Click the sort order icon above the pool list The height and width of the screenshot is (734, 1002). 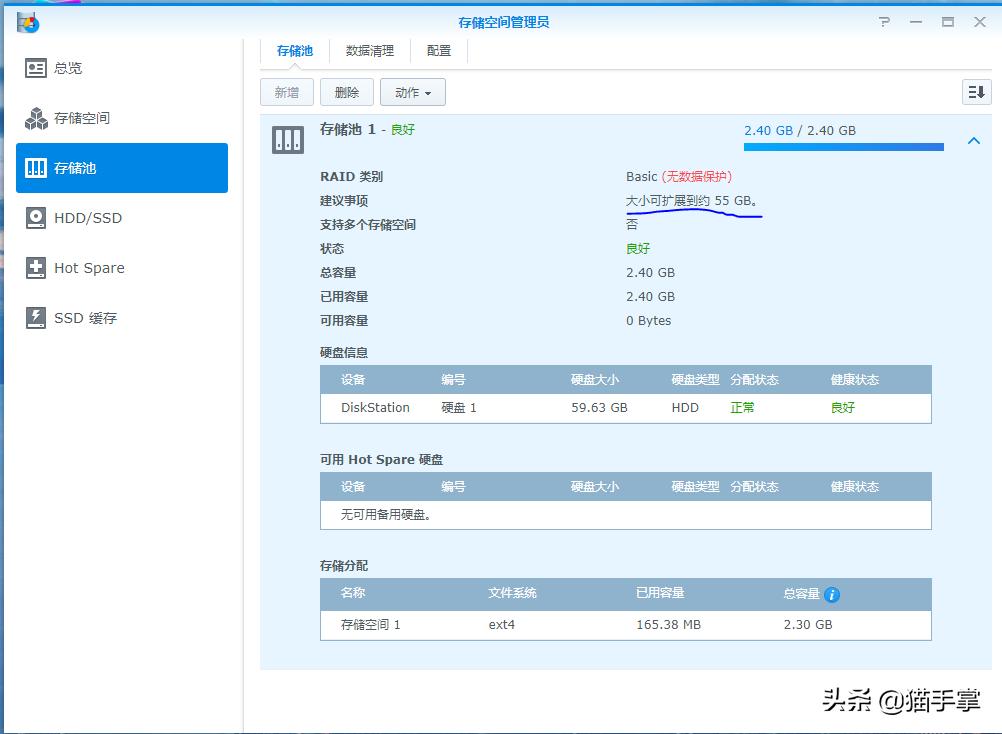976,91
